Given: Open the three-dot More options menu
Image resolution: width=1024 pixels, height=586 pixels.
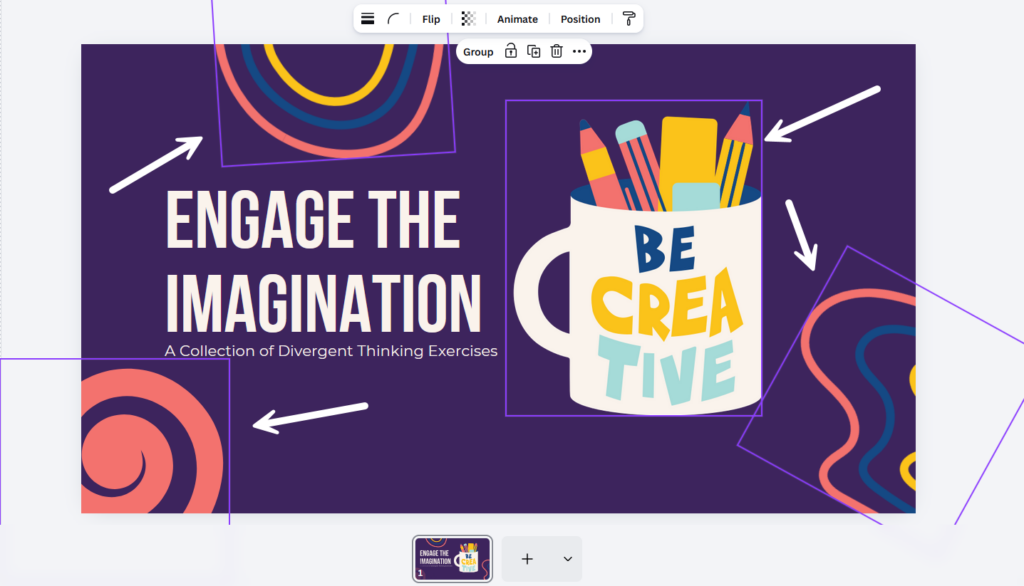Looking at the screenshot, I should [580, 52].
